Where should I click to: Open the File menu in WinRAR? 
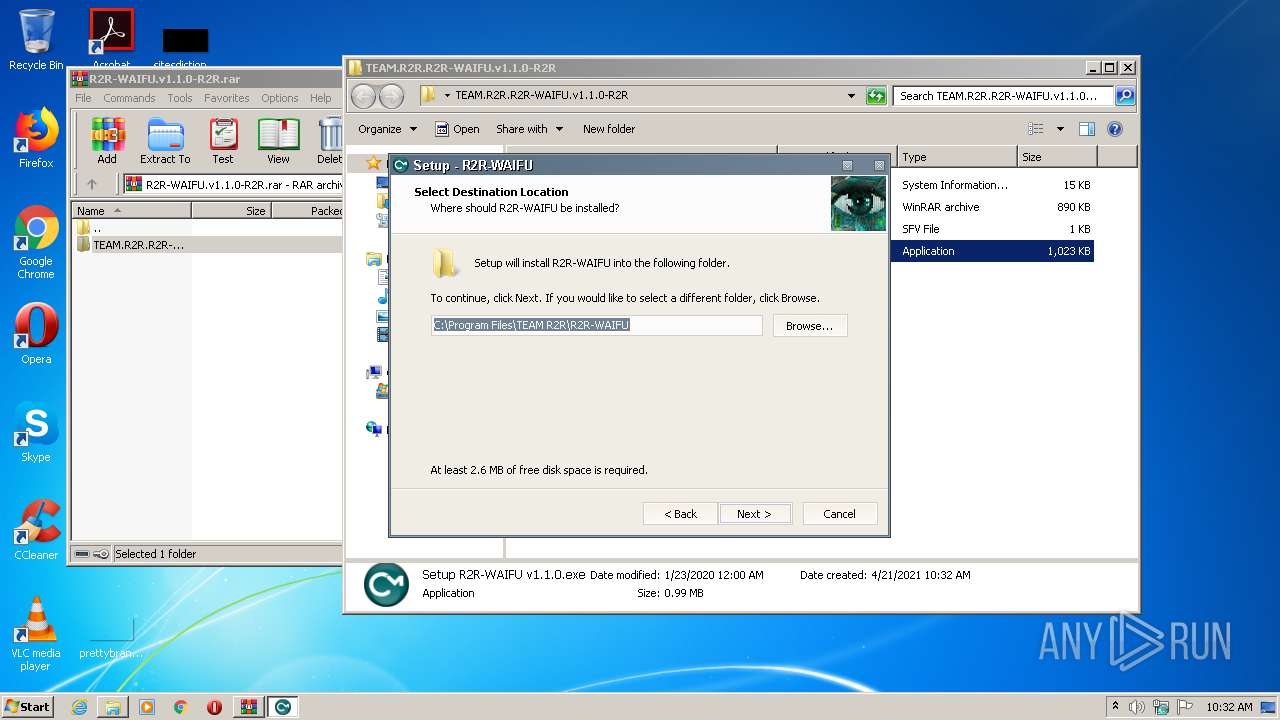coord(83,98)
